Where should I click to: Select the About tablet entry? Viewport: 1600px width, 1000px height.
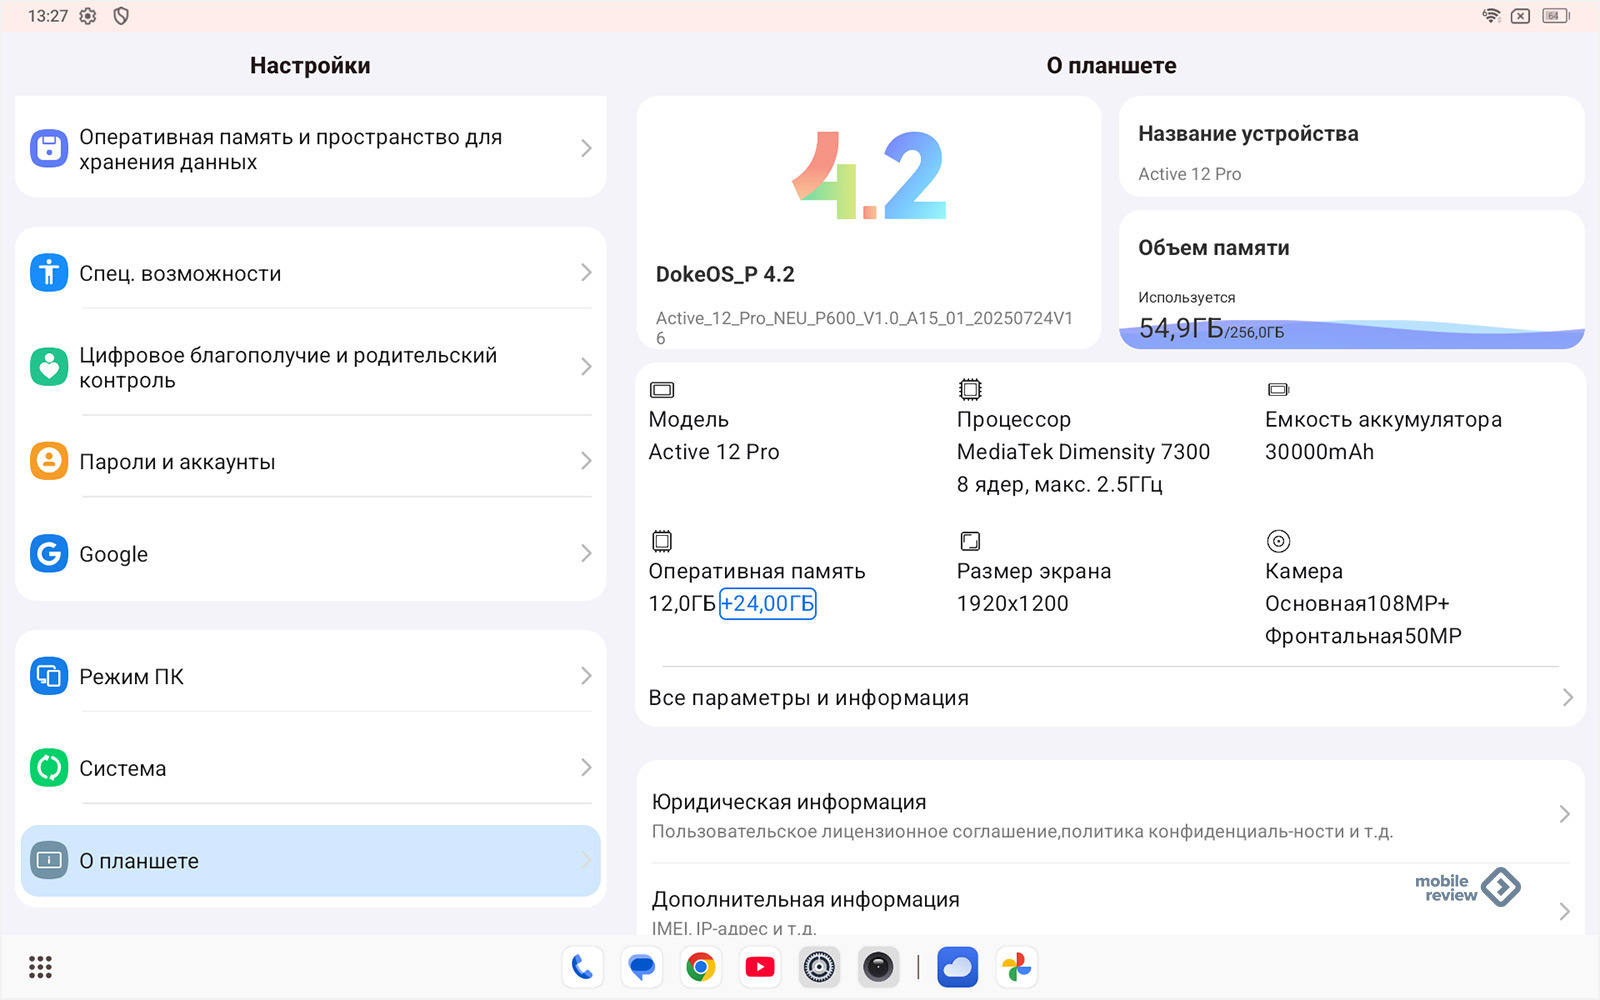[311, 860]
